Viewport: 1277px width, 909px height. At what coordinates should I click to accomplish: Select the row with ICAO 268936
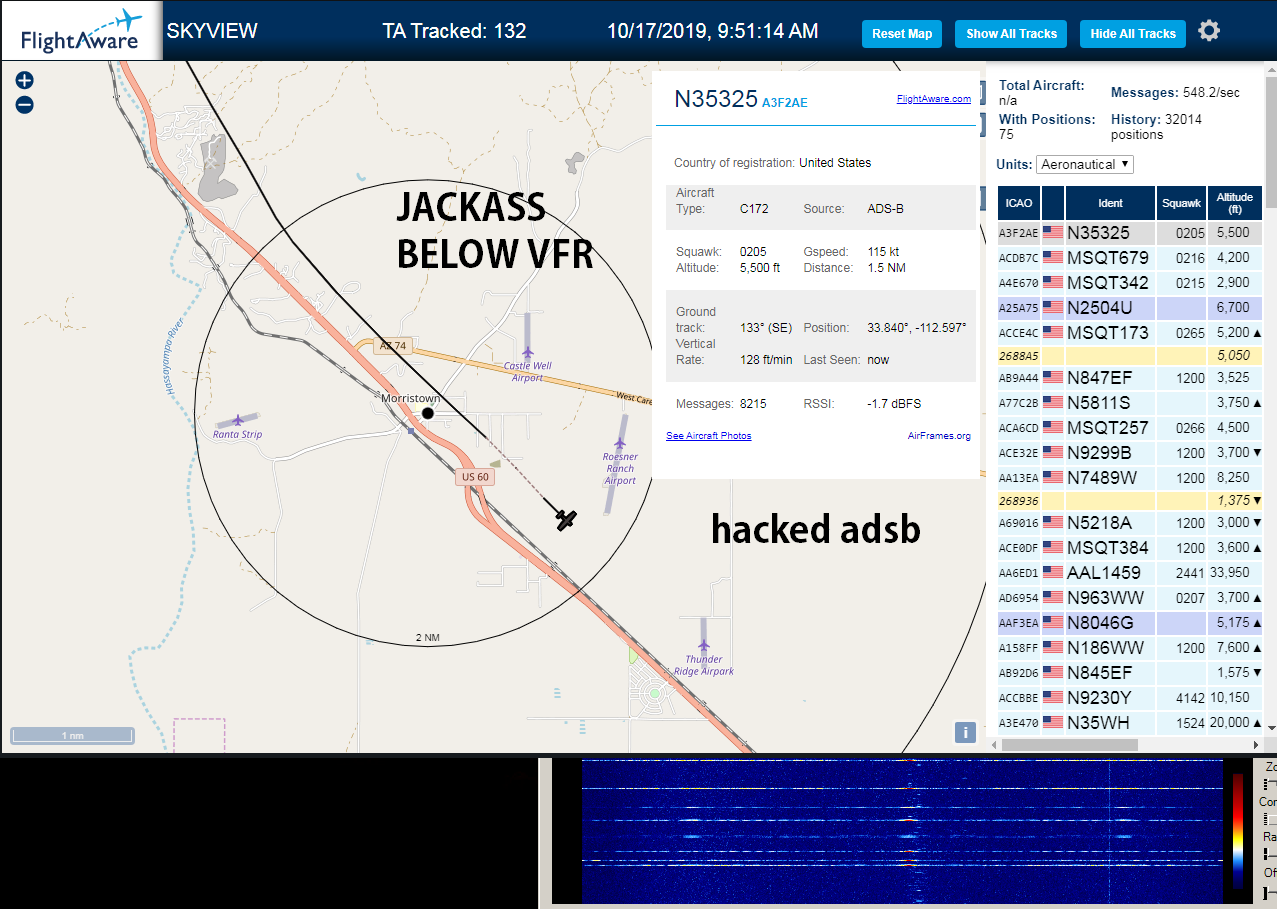(x=1130, y=500)
